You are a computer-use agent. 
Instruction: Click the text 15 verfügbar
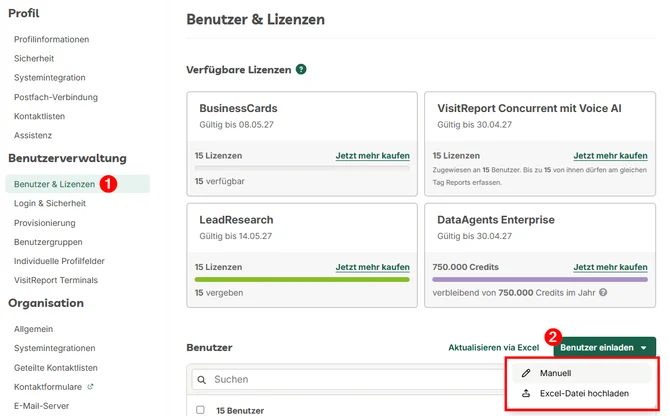220,182
